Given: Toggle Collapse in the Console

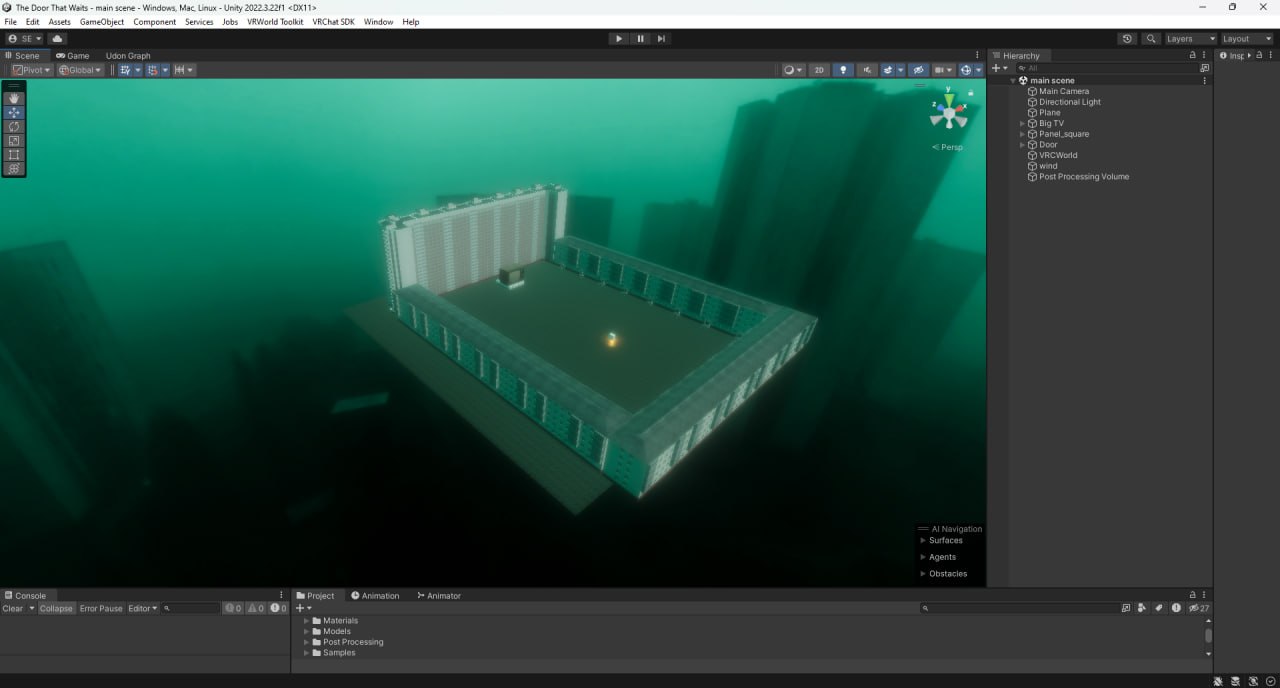Looking at the screenshot, I should [56, 608].
